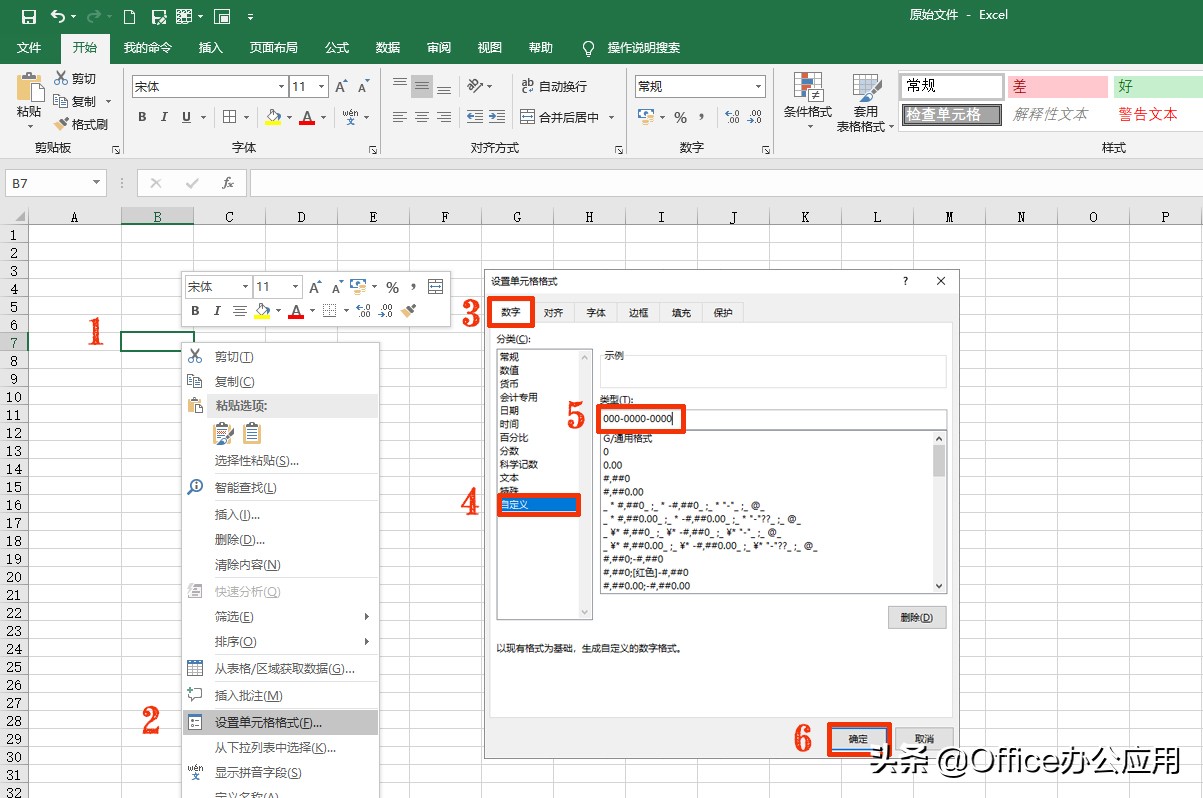Screen dimensions: 1203x798
Task: Click the Insert Function fx icon
Action: pos(228,183)
